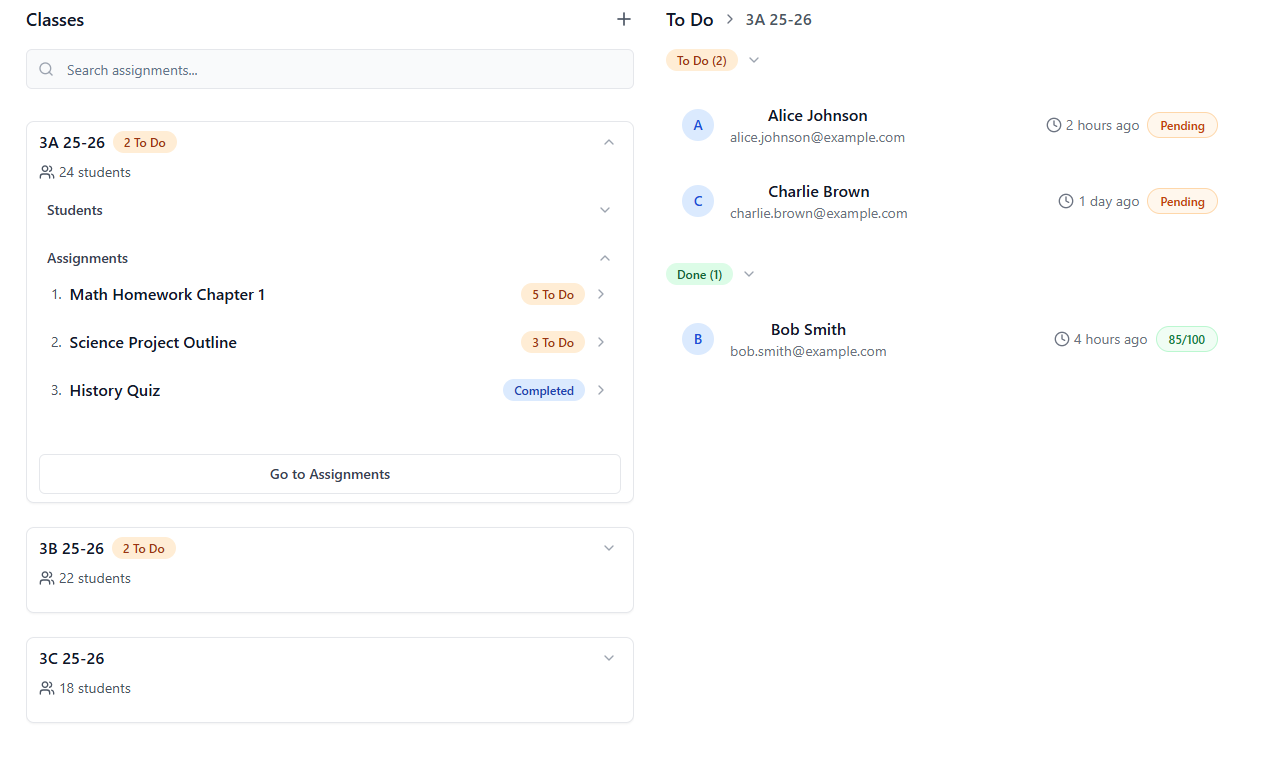Select '3A 25-26' in the breadcrumb
Image resolution: width=1282 pixels, height=761 pixels.
pyautogui.click(x=778, y=19)
